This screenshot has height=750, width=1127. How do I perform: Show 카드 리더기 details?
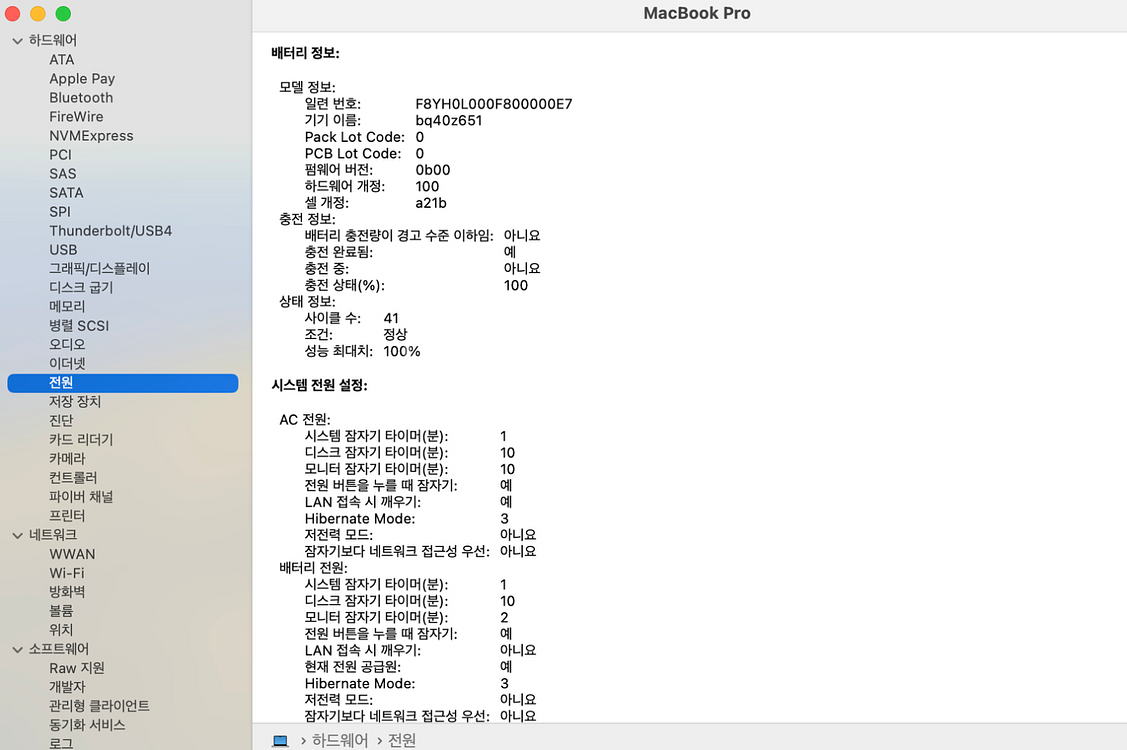coord(81,439)
